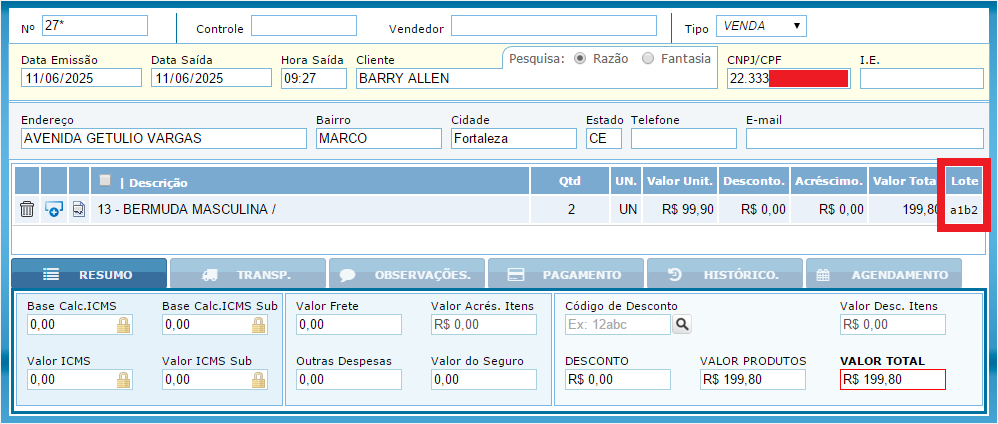
Task: Delete the Bermuda Masculina item with trash icon
Action: (27, 209)
